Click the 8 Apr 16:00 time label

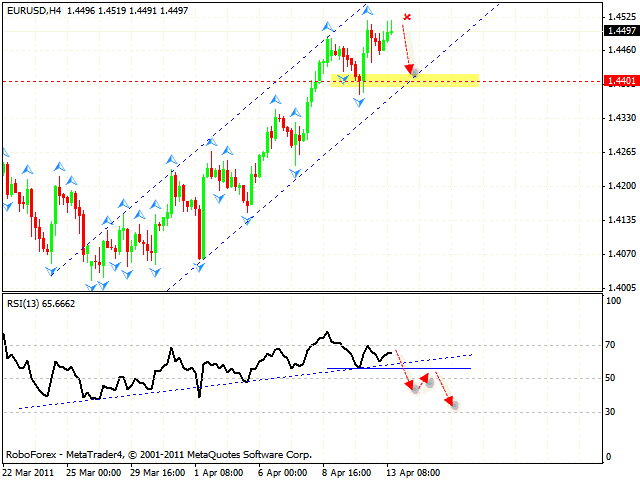pyautogui.click(x=347, y=473)
